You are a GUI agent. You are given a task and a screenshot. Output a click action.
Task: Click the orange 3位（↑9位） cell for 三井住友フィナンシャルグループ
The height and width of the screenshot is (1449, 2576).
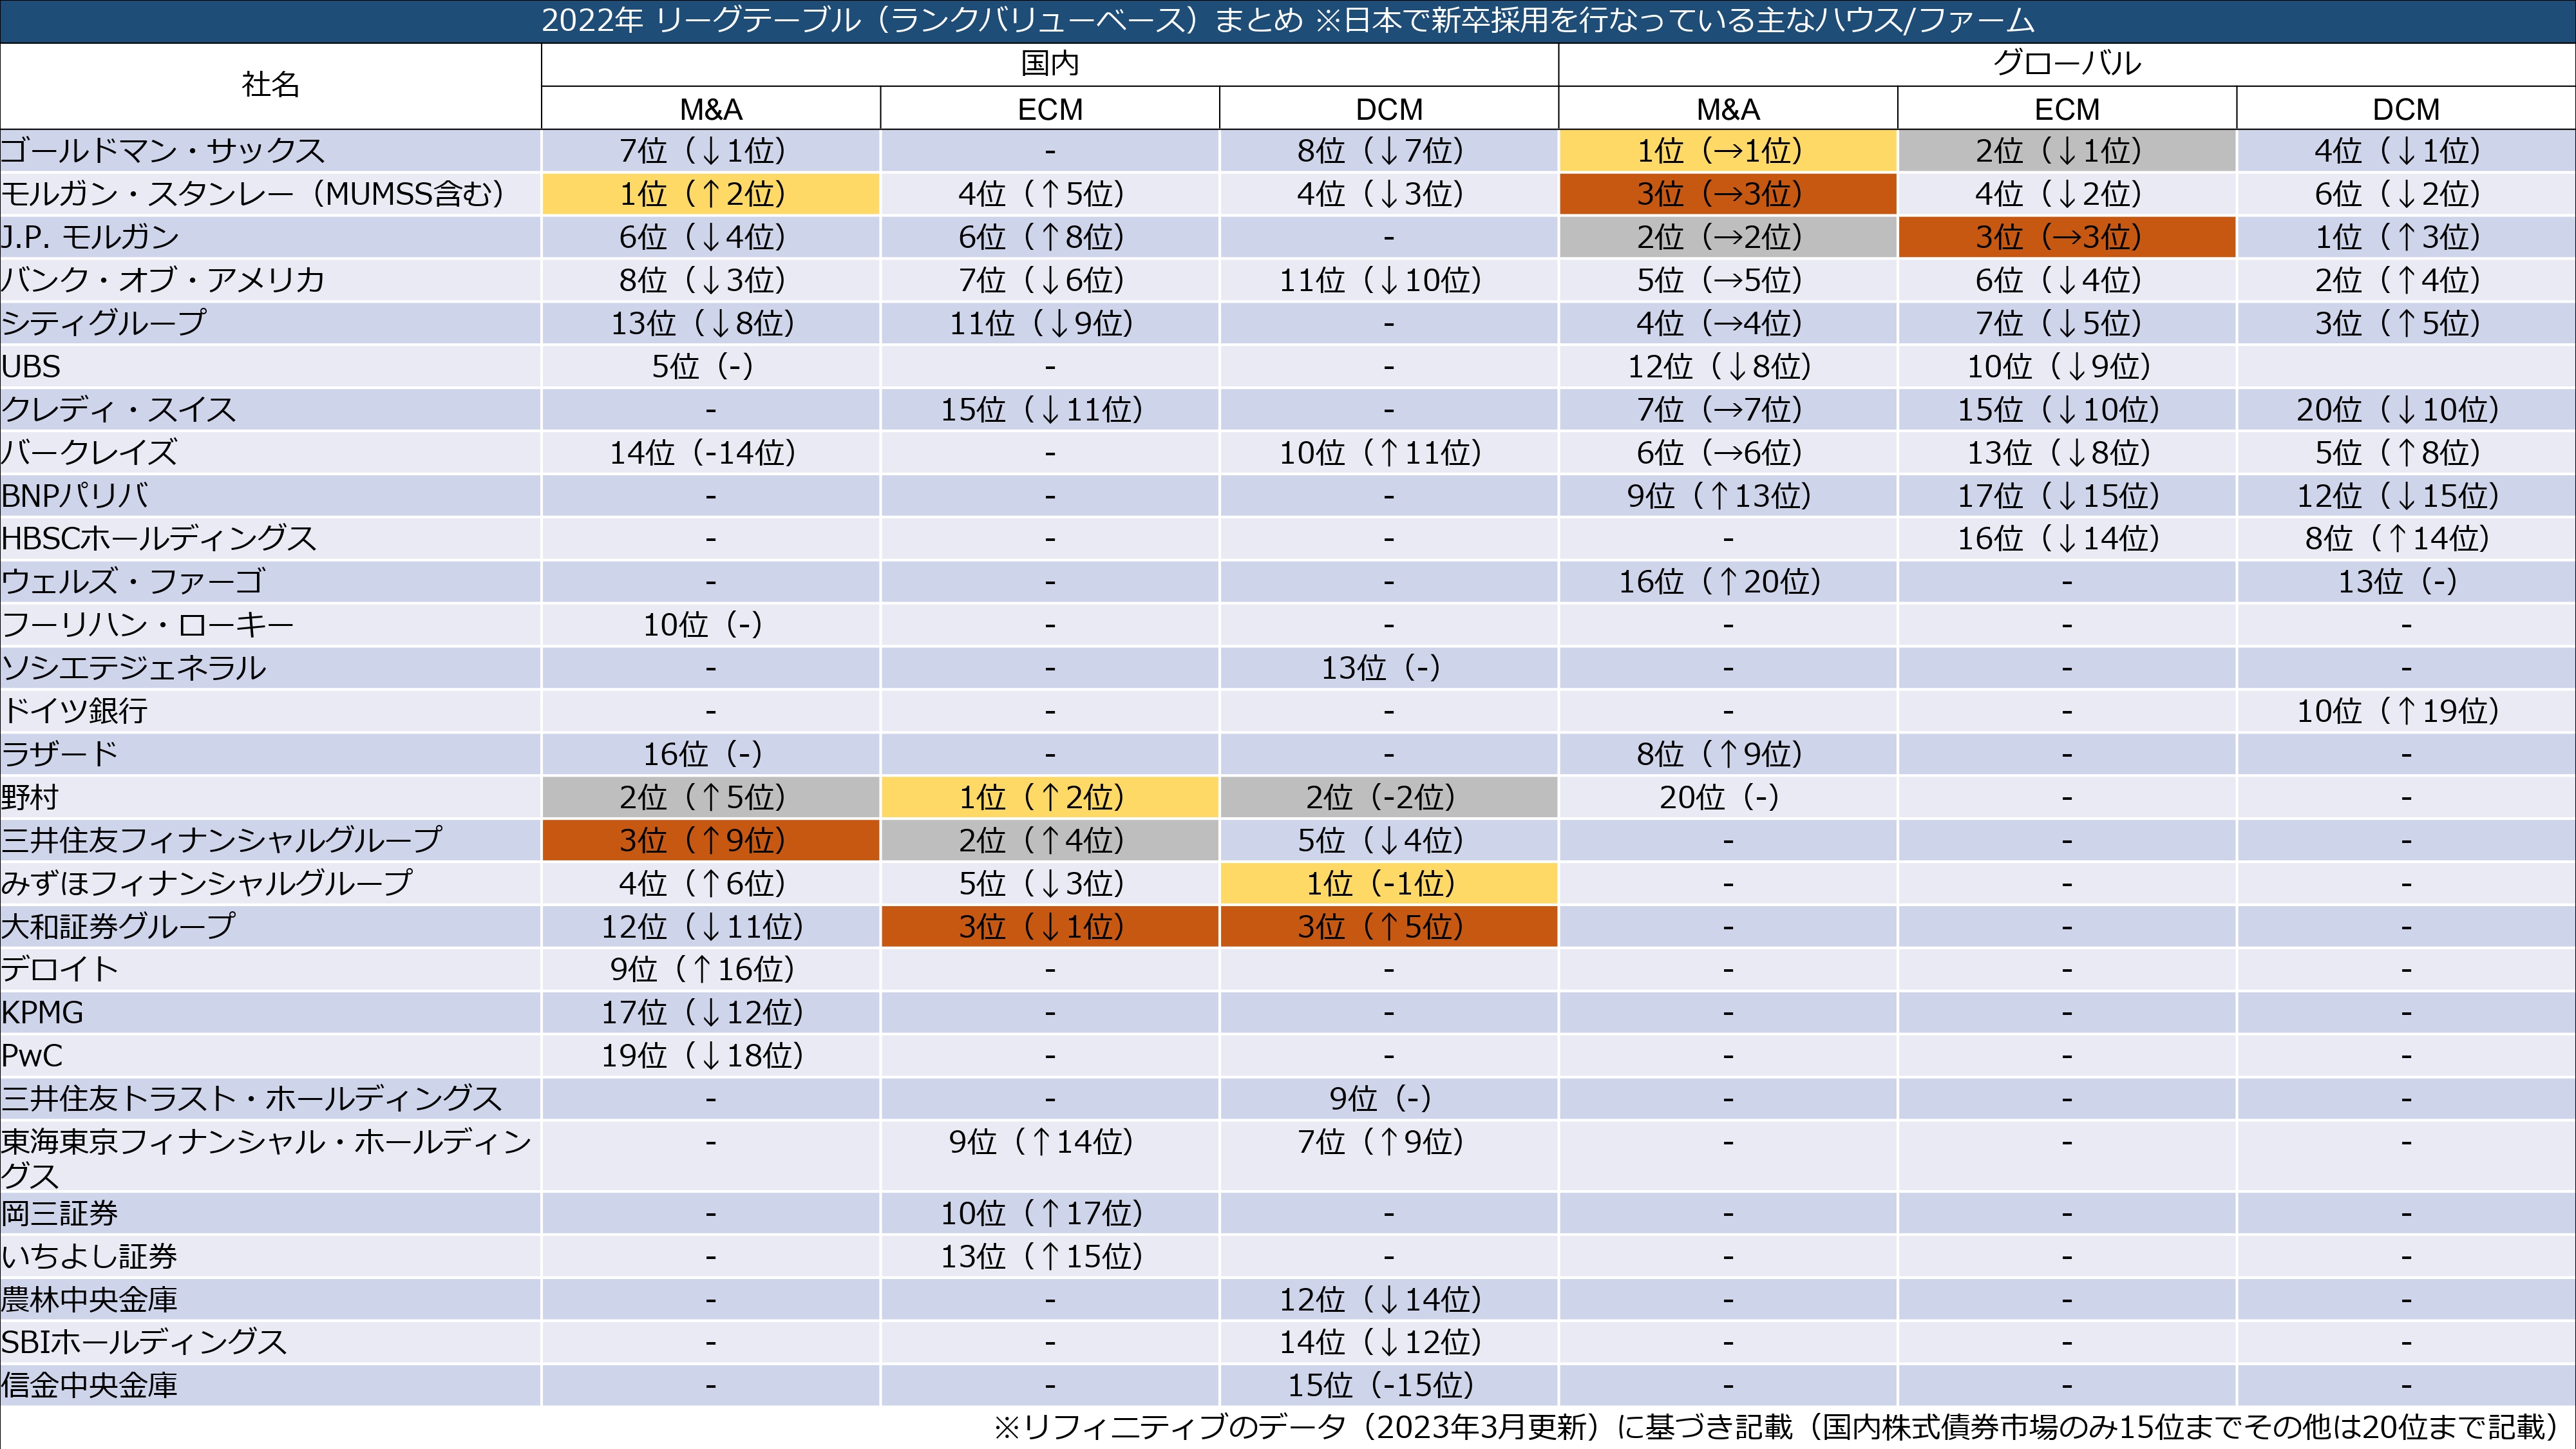tap(710, 841)
